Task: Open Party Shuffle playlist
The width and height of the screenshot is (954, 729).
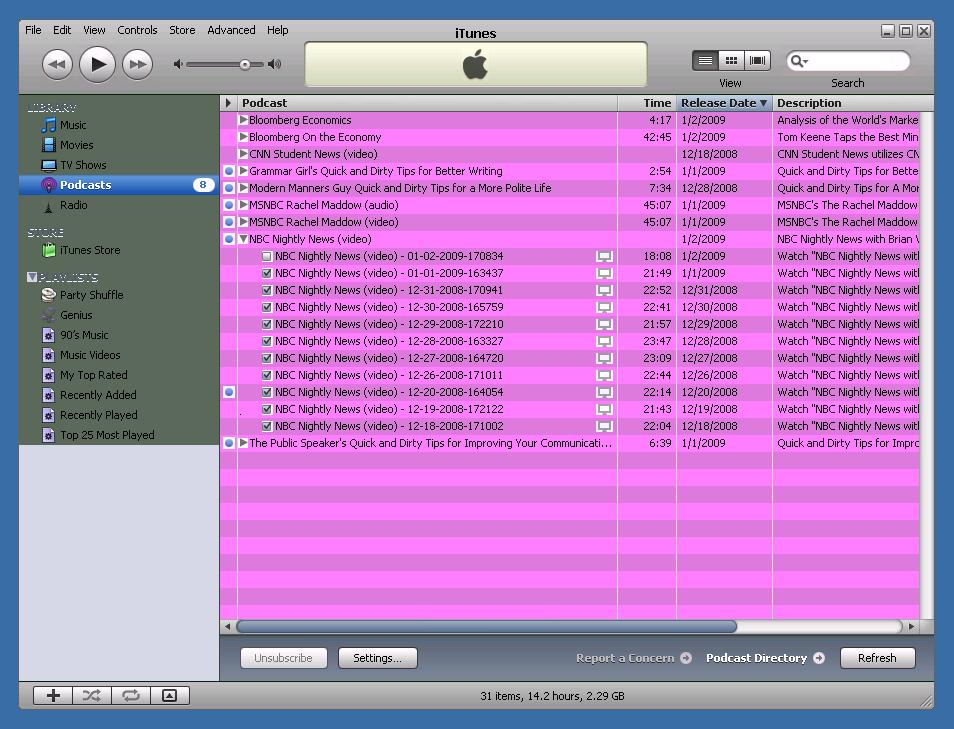Action: click(x=91, y=295)
